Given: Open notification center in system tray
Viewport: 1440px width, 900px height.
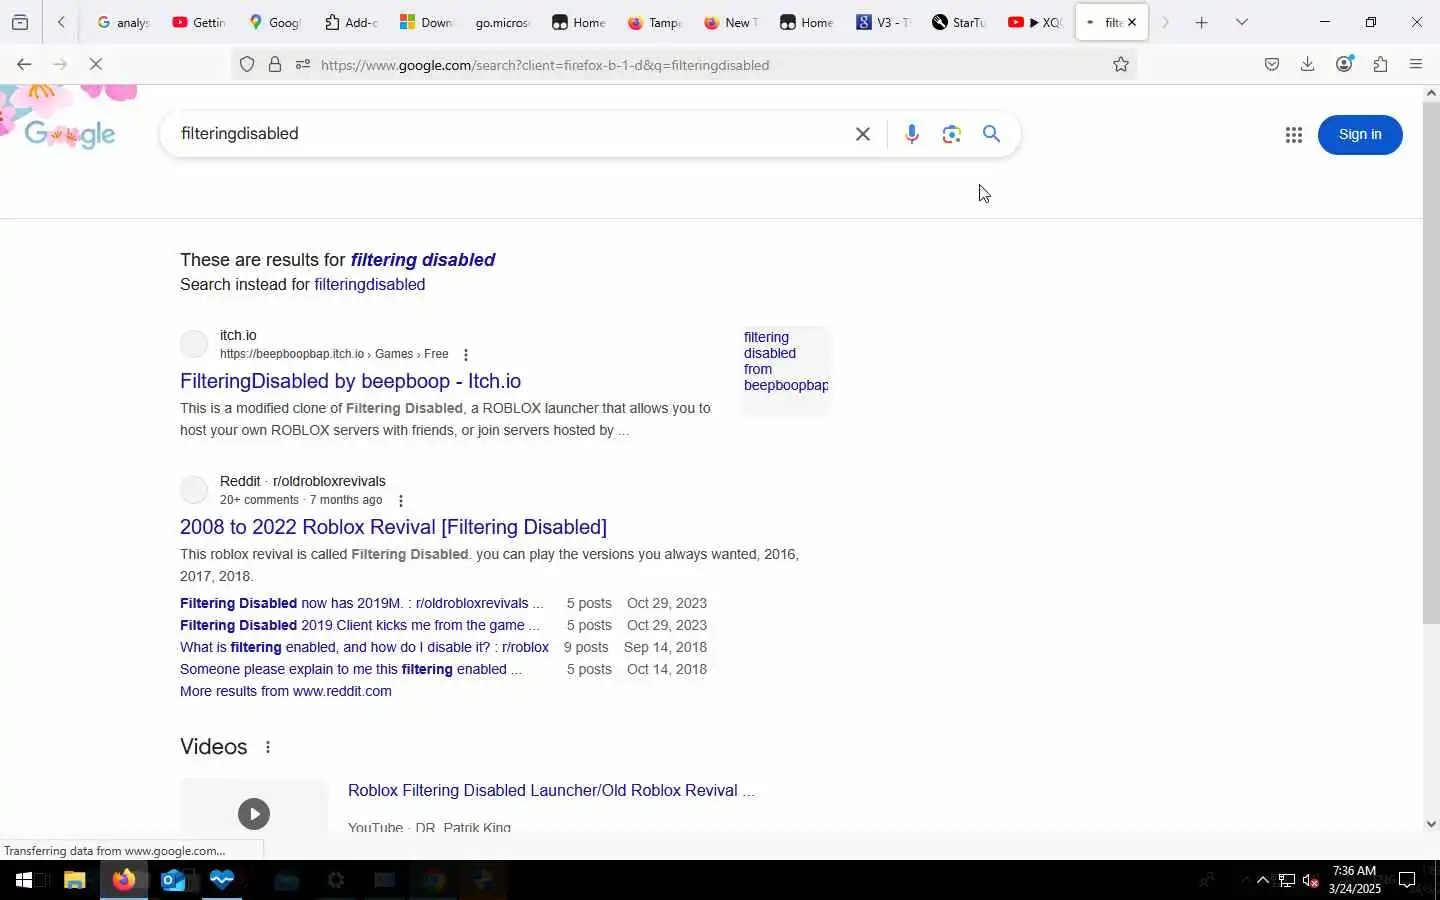Looking at the screenshot, I should click(1407, 880).
